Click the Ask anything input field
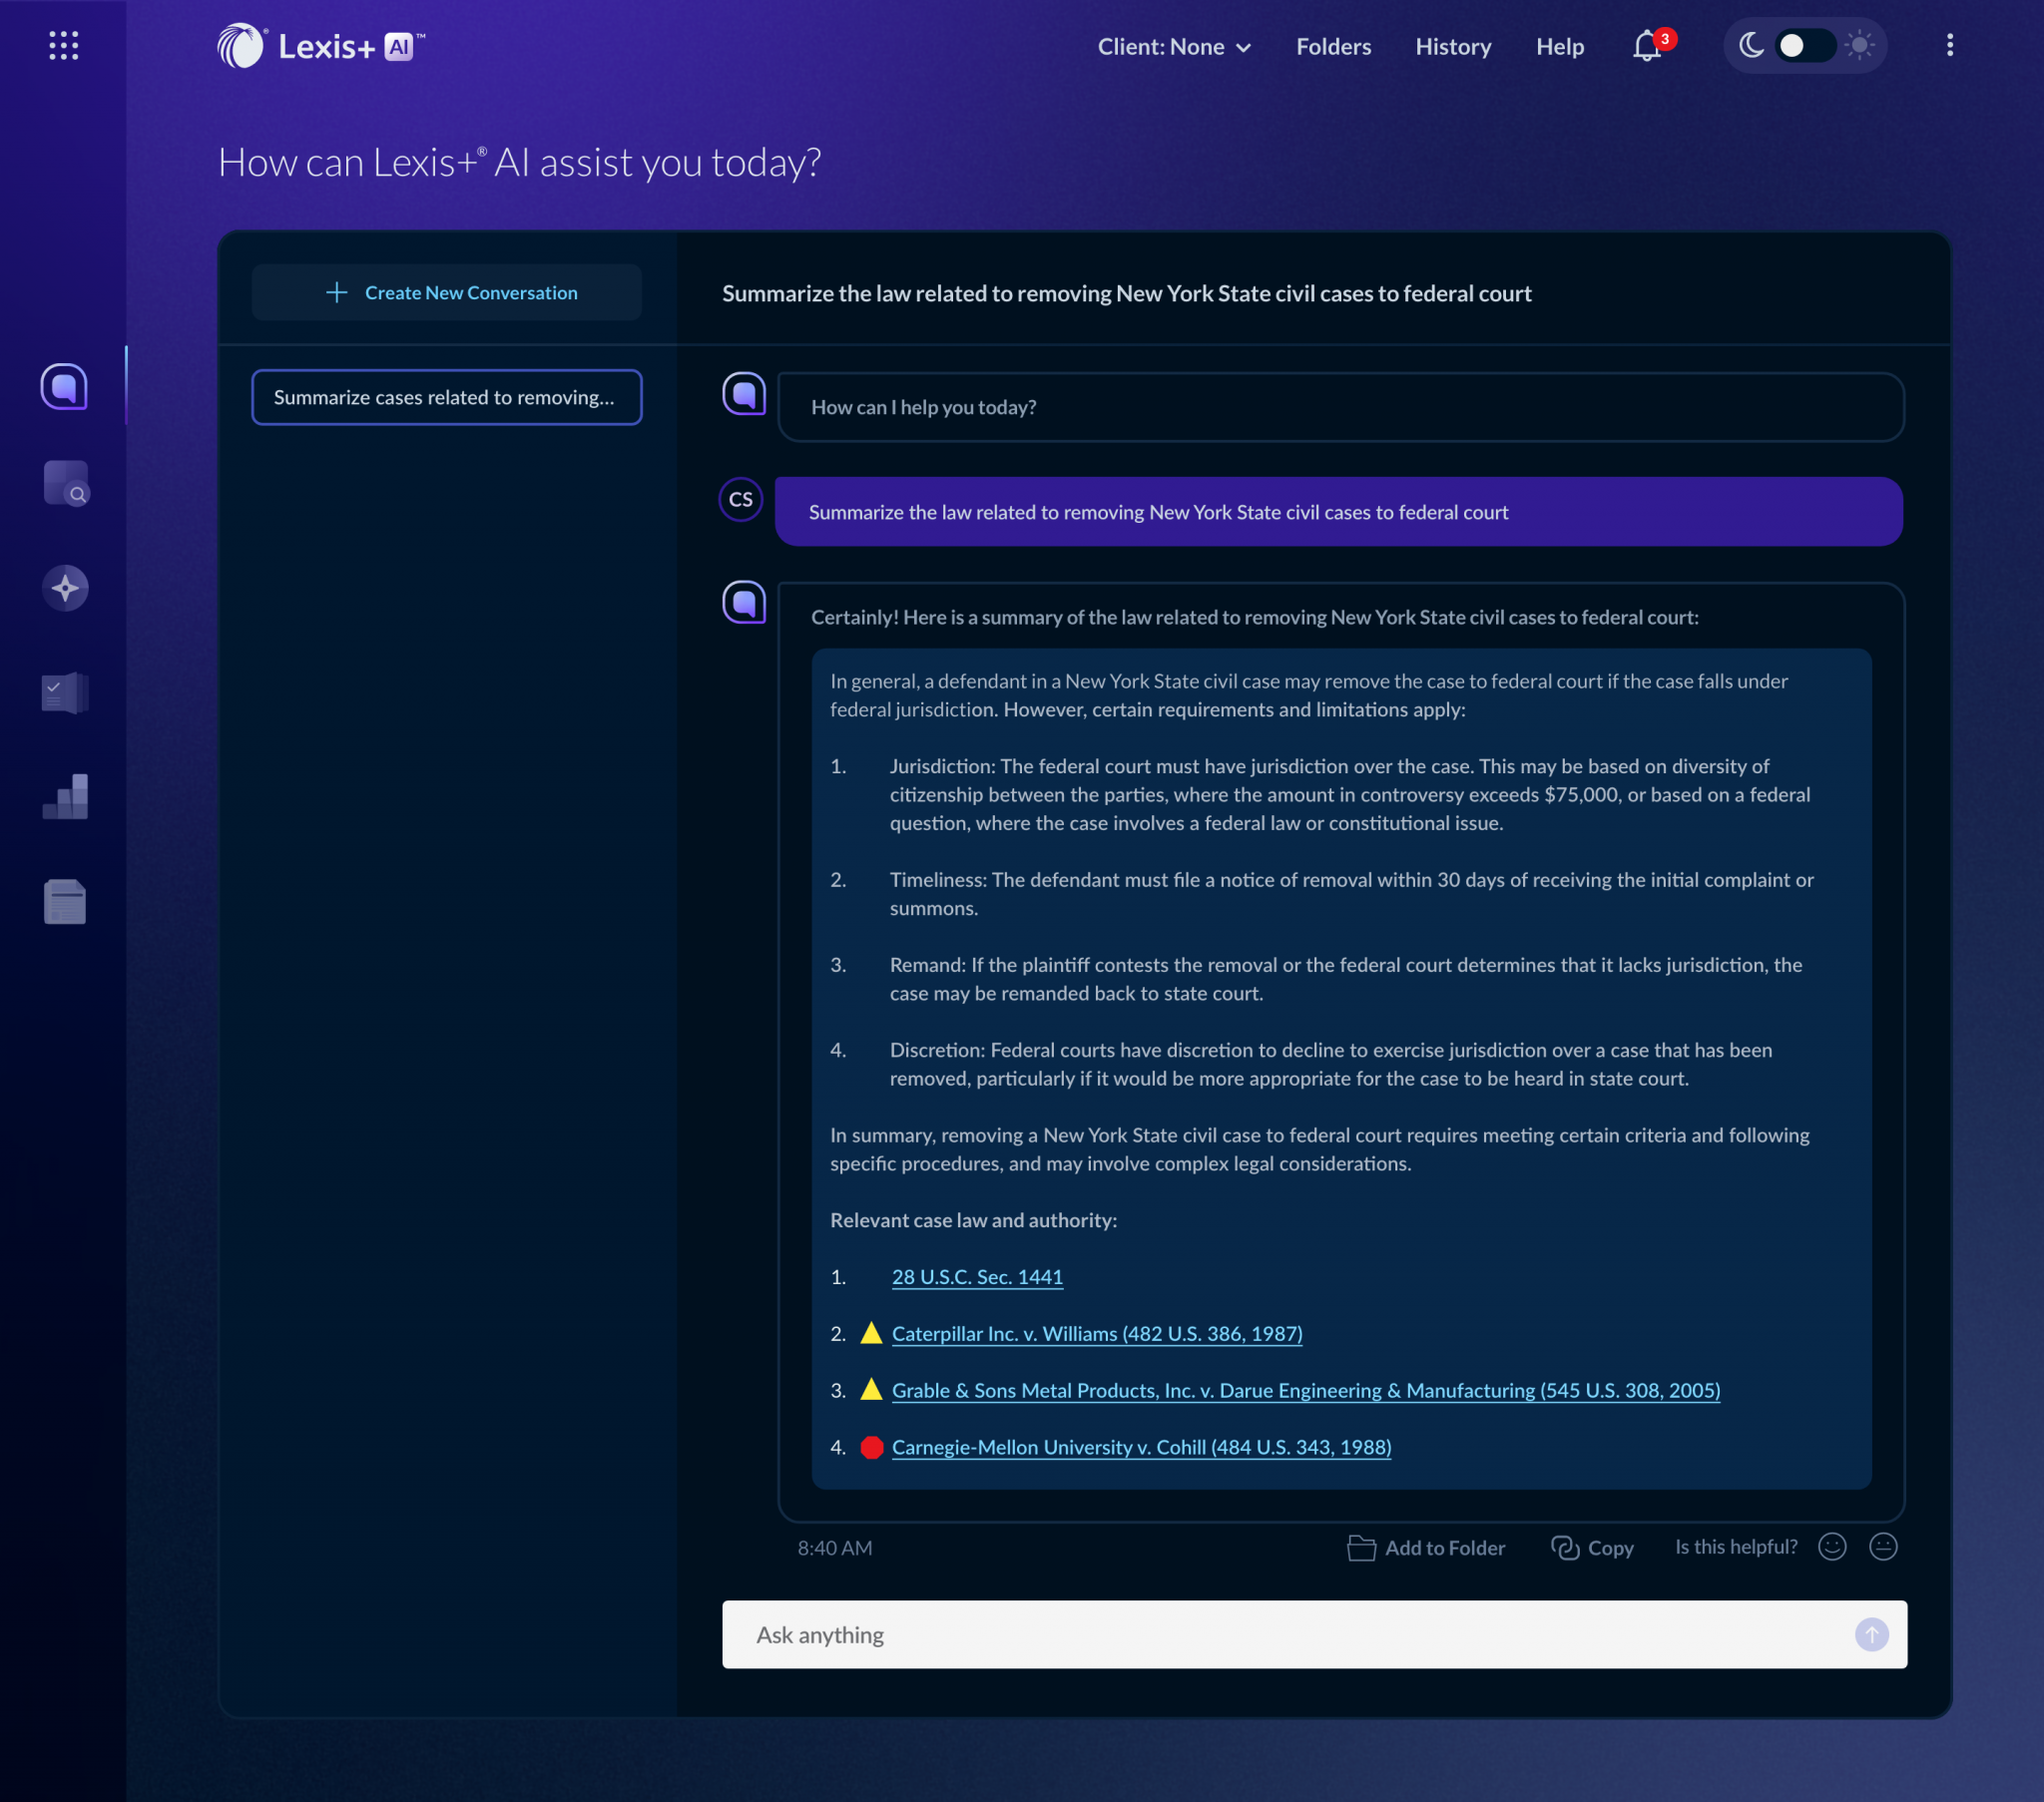 (1200, 1635)
